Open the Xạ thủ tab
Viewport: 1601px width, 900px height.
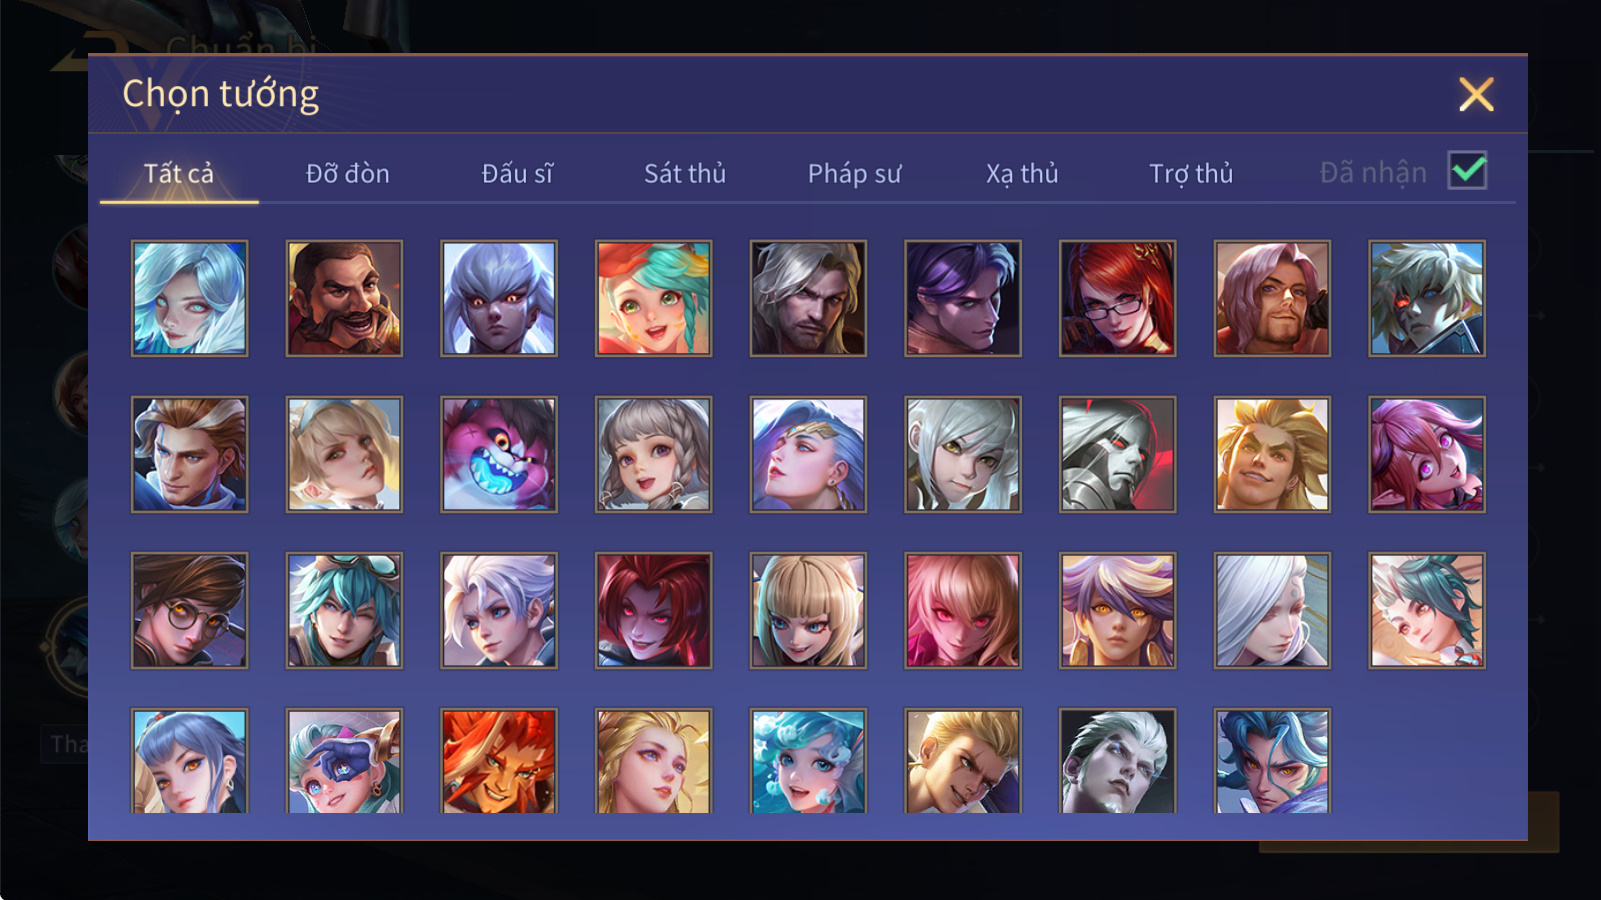[1022, 173]
